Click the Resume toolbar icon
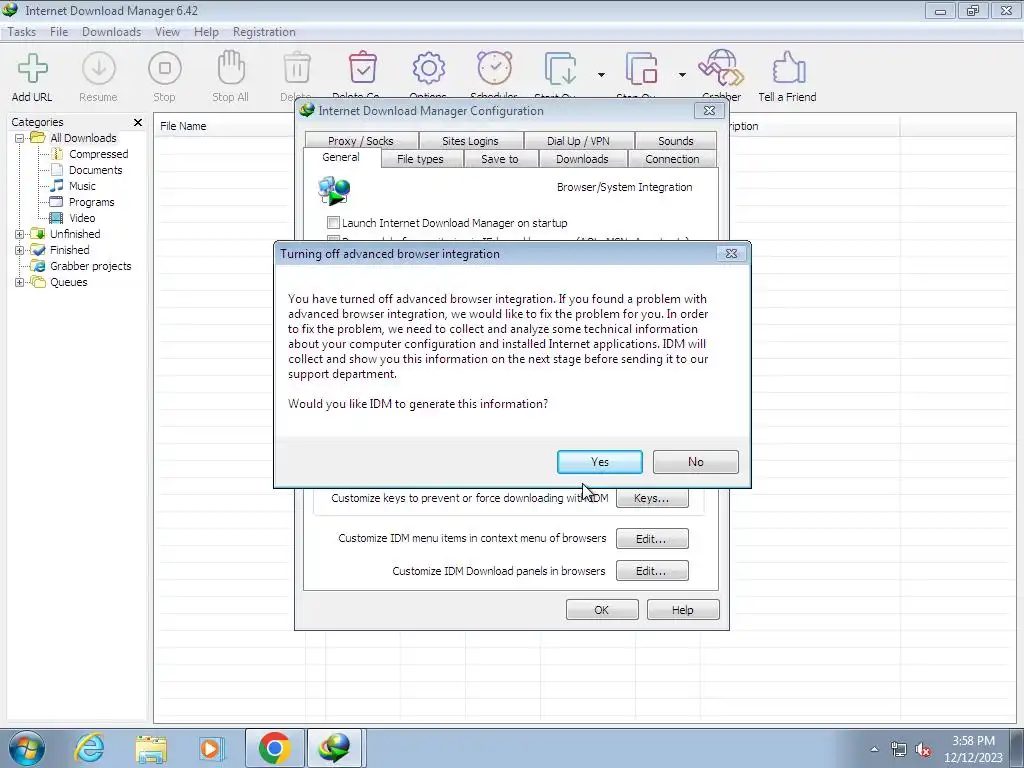1024x768 pixels. point(99,69)
